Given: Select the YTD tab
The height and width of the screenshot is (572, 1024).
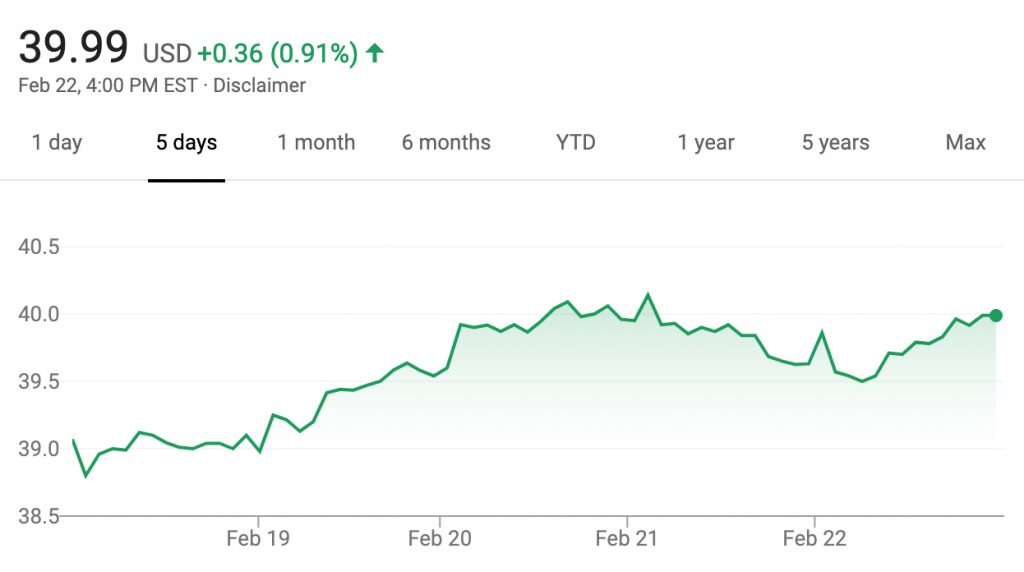Looking at the screenshot, I should coord(575,142).
